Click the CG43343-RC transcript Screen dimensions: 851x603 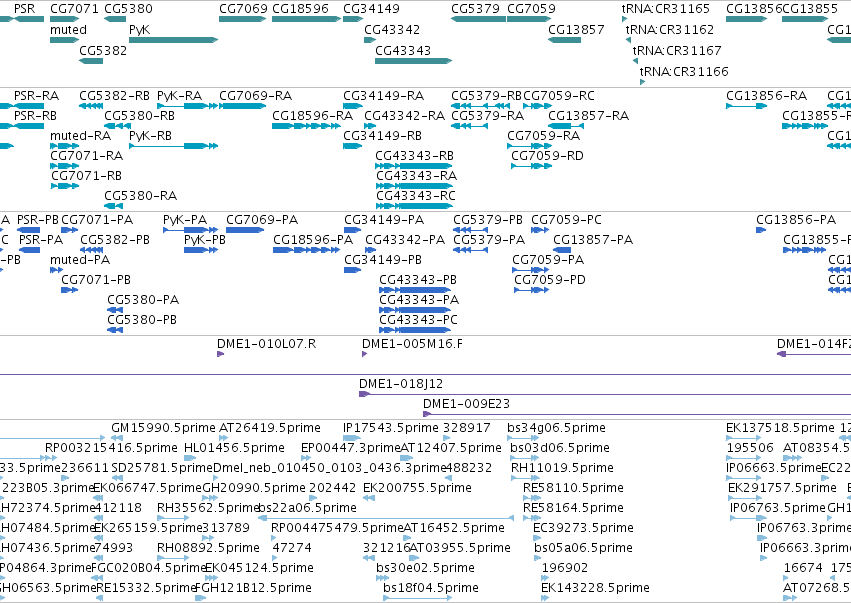pyautogui.click(x=415, y=206)
